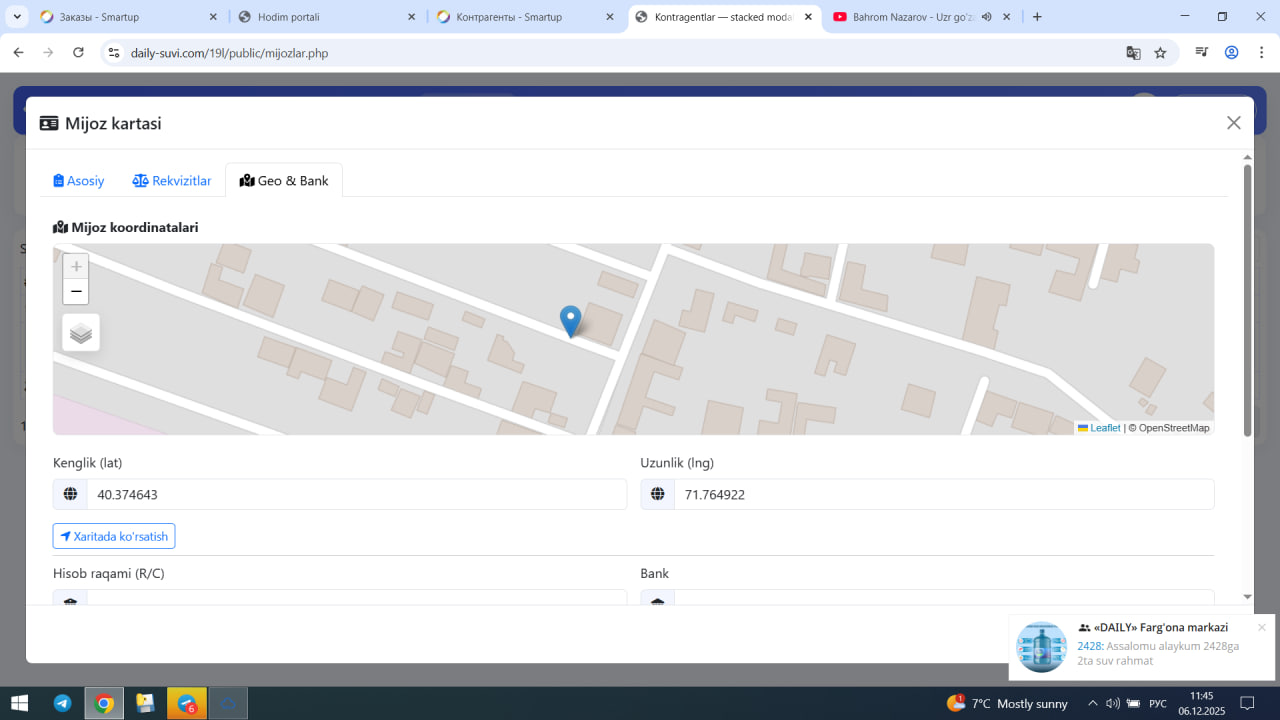Open the map layers control
The image size is (1280, 720).
(81, 333)
